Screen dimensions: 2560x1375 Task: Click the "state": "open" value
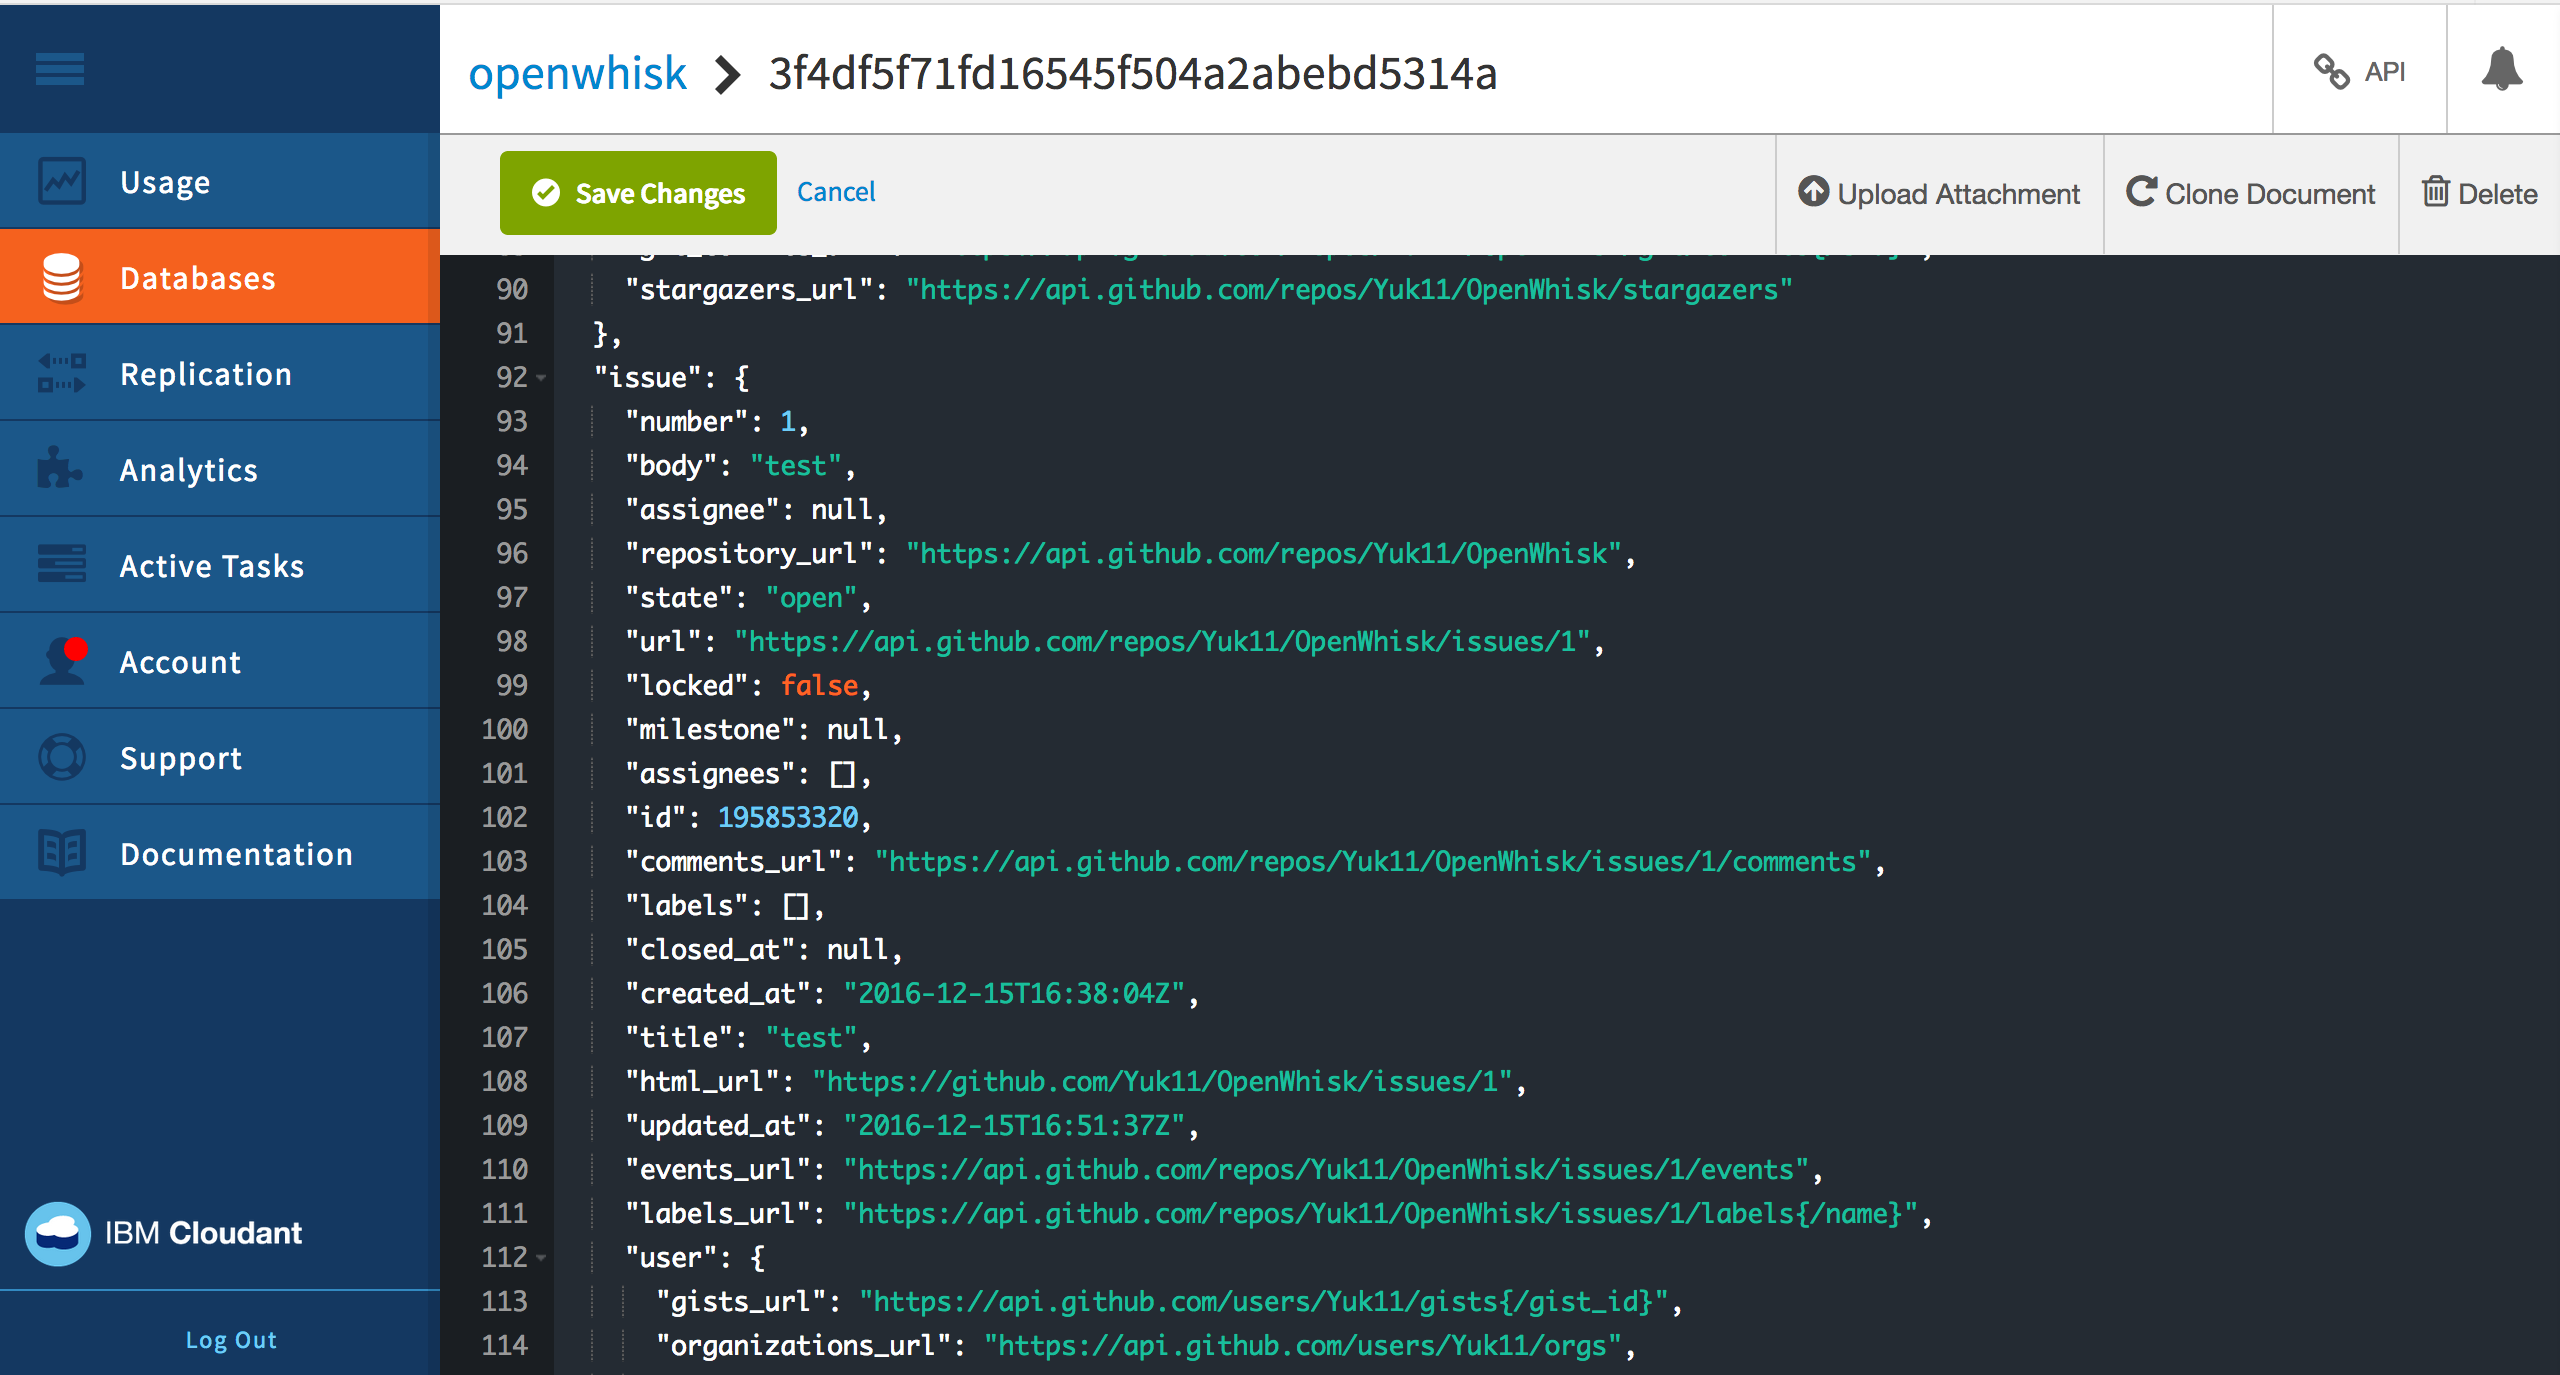point(811,598)
